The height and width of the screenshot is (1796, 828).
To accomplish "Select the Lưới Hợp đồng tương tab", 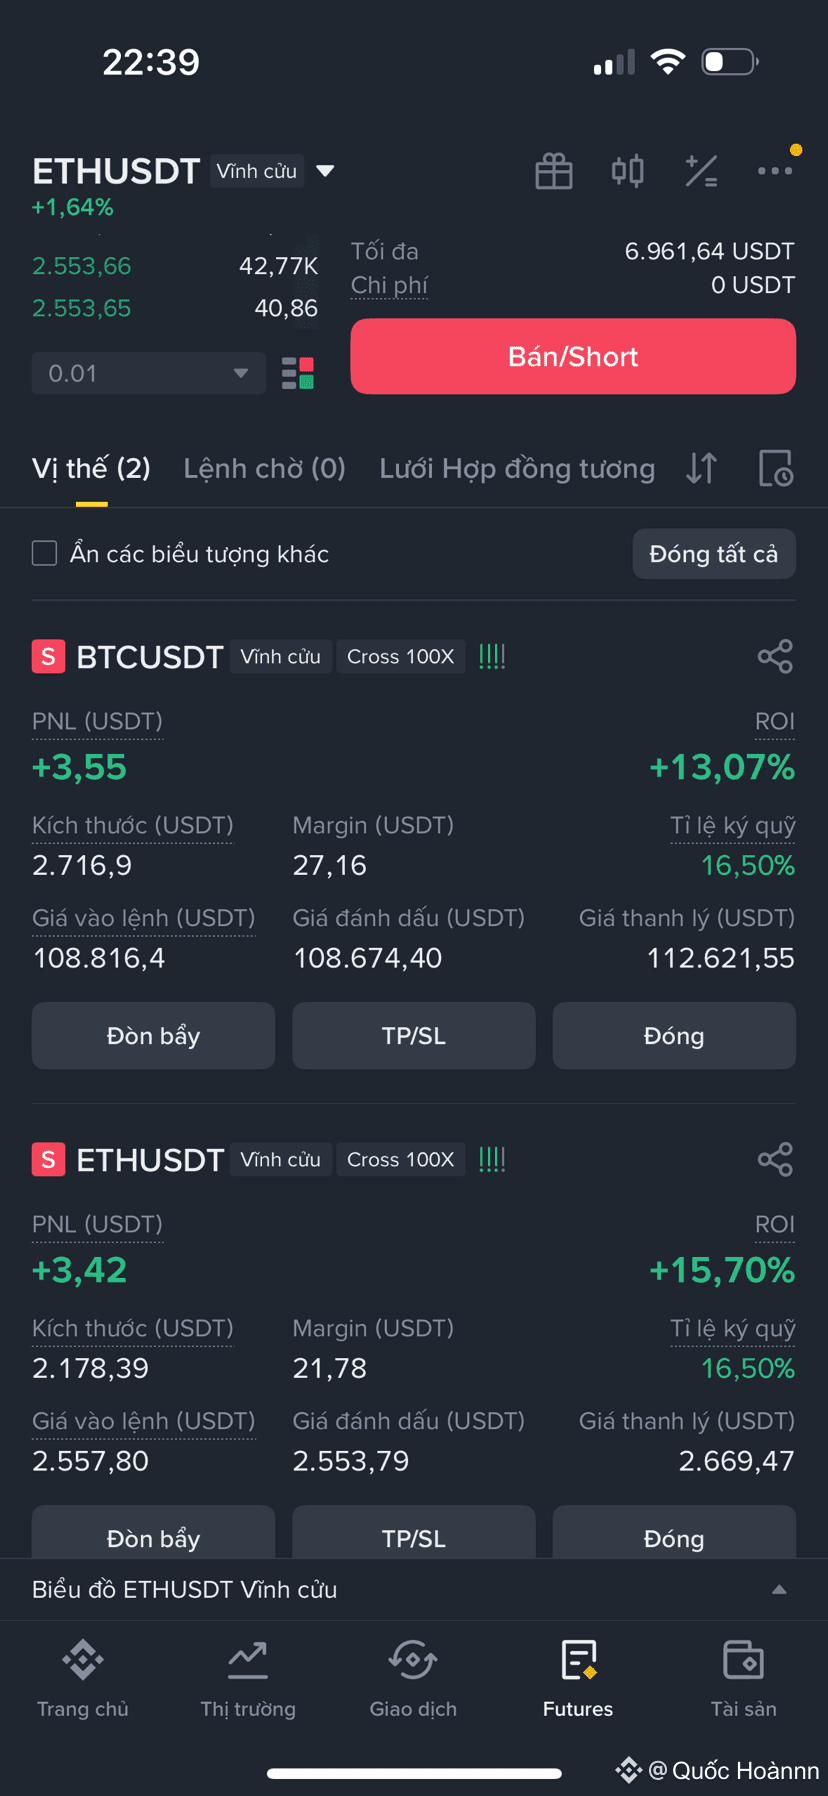I will coord(517,468).
